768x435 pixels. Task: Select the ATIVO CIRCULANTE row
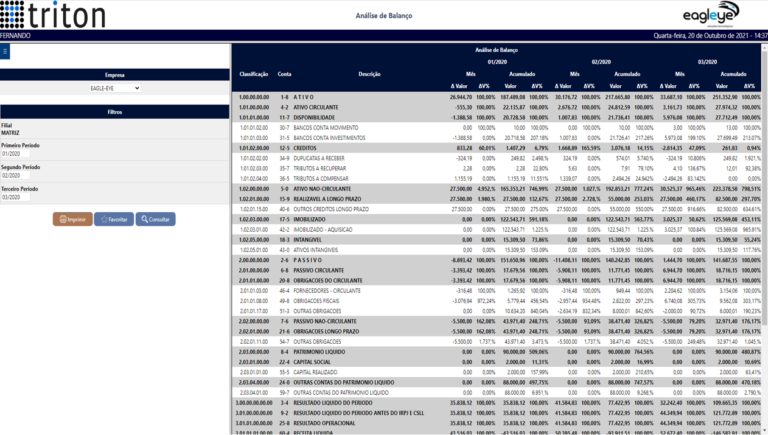tap(497, 107)
